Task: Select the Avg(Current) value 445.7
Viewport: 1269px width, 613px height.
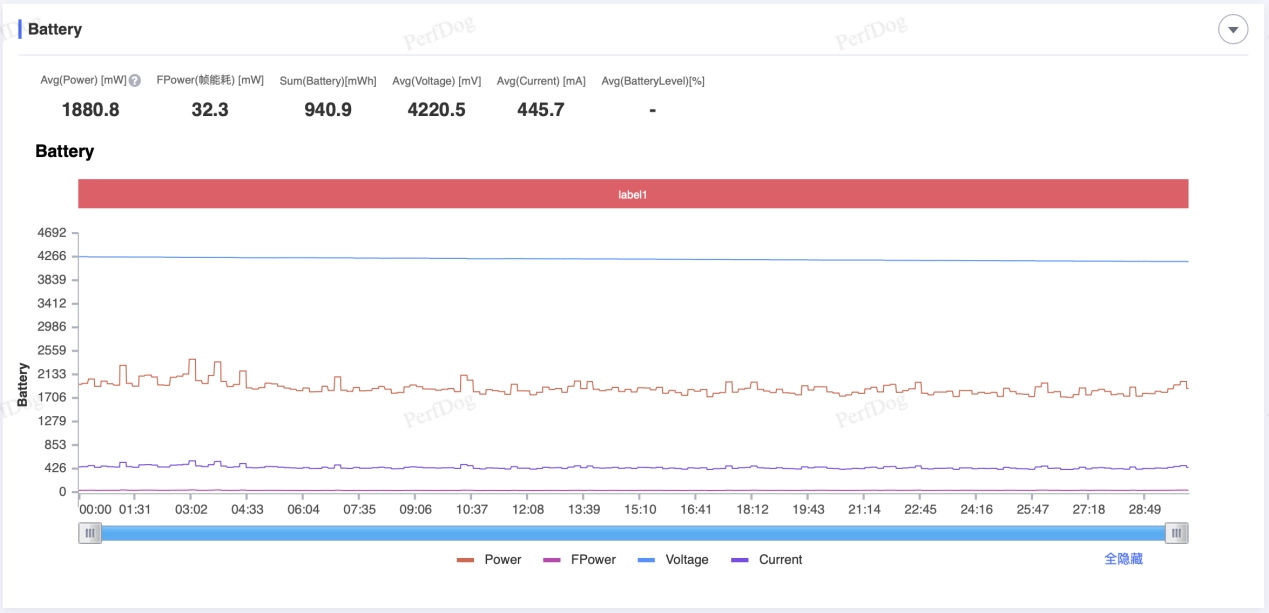Action: point(540,110)
